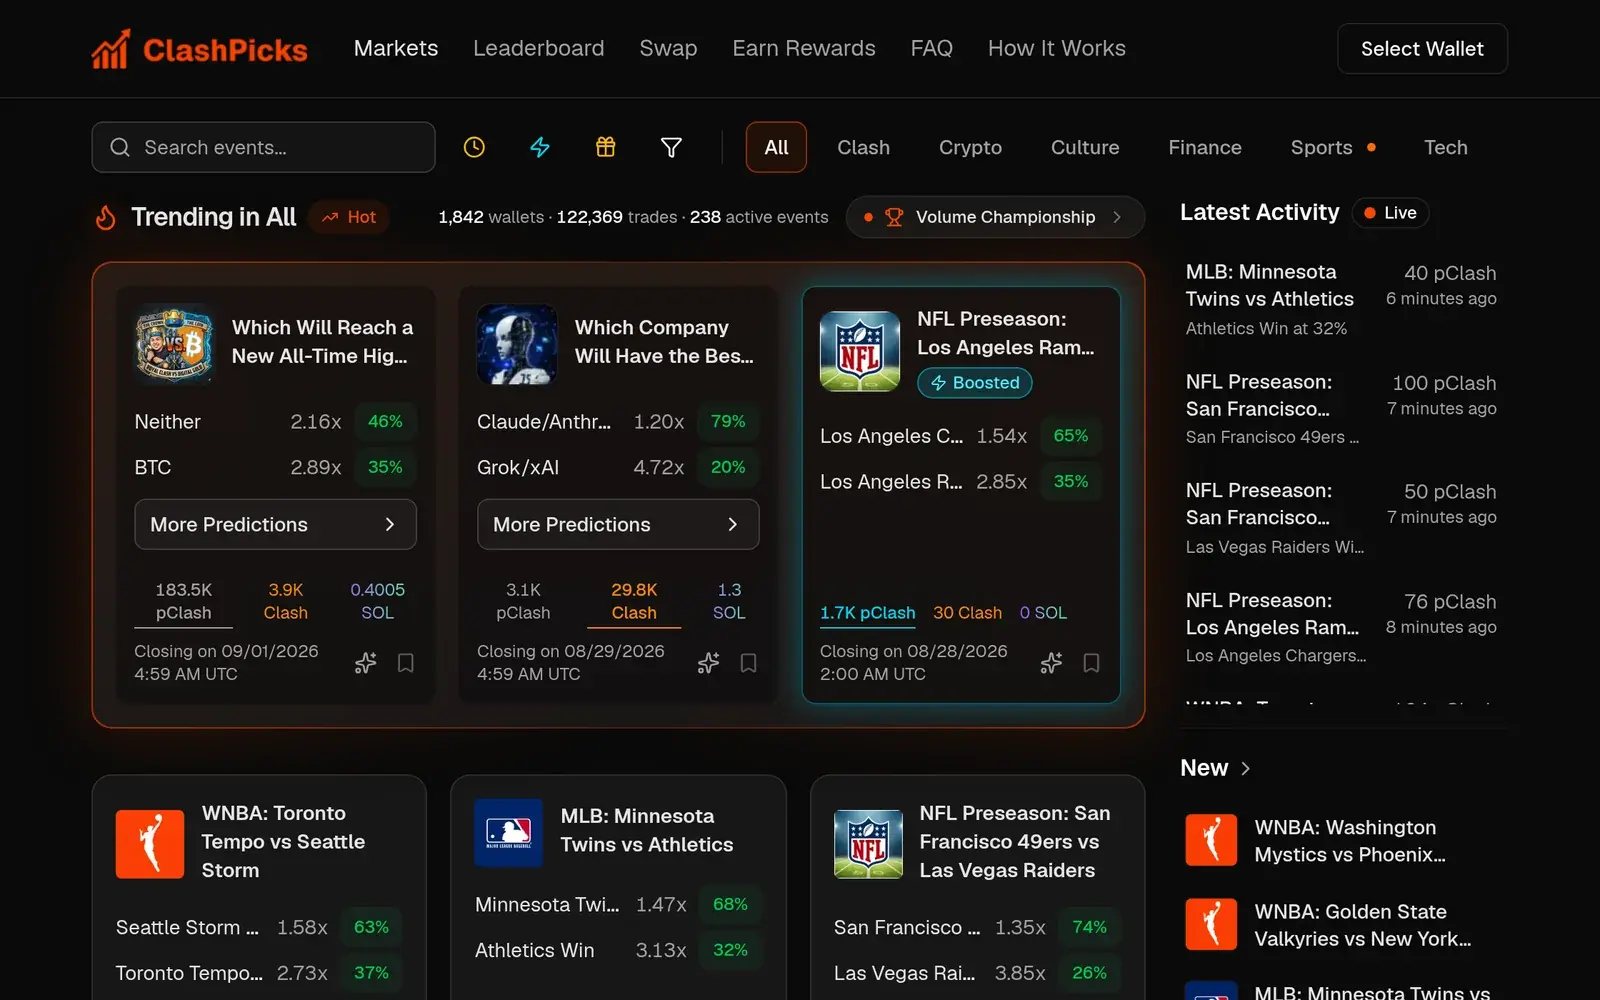Open the Finance category tab
1600x1000 pixels.
[1205, 147]
